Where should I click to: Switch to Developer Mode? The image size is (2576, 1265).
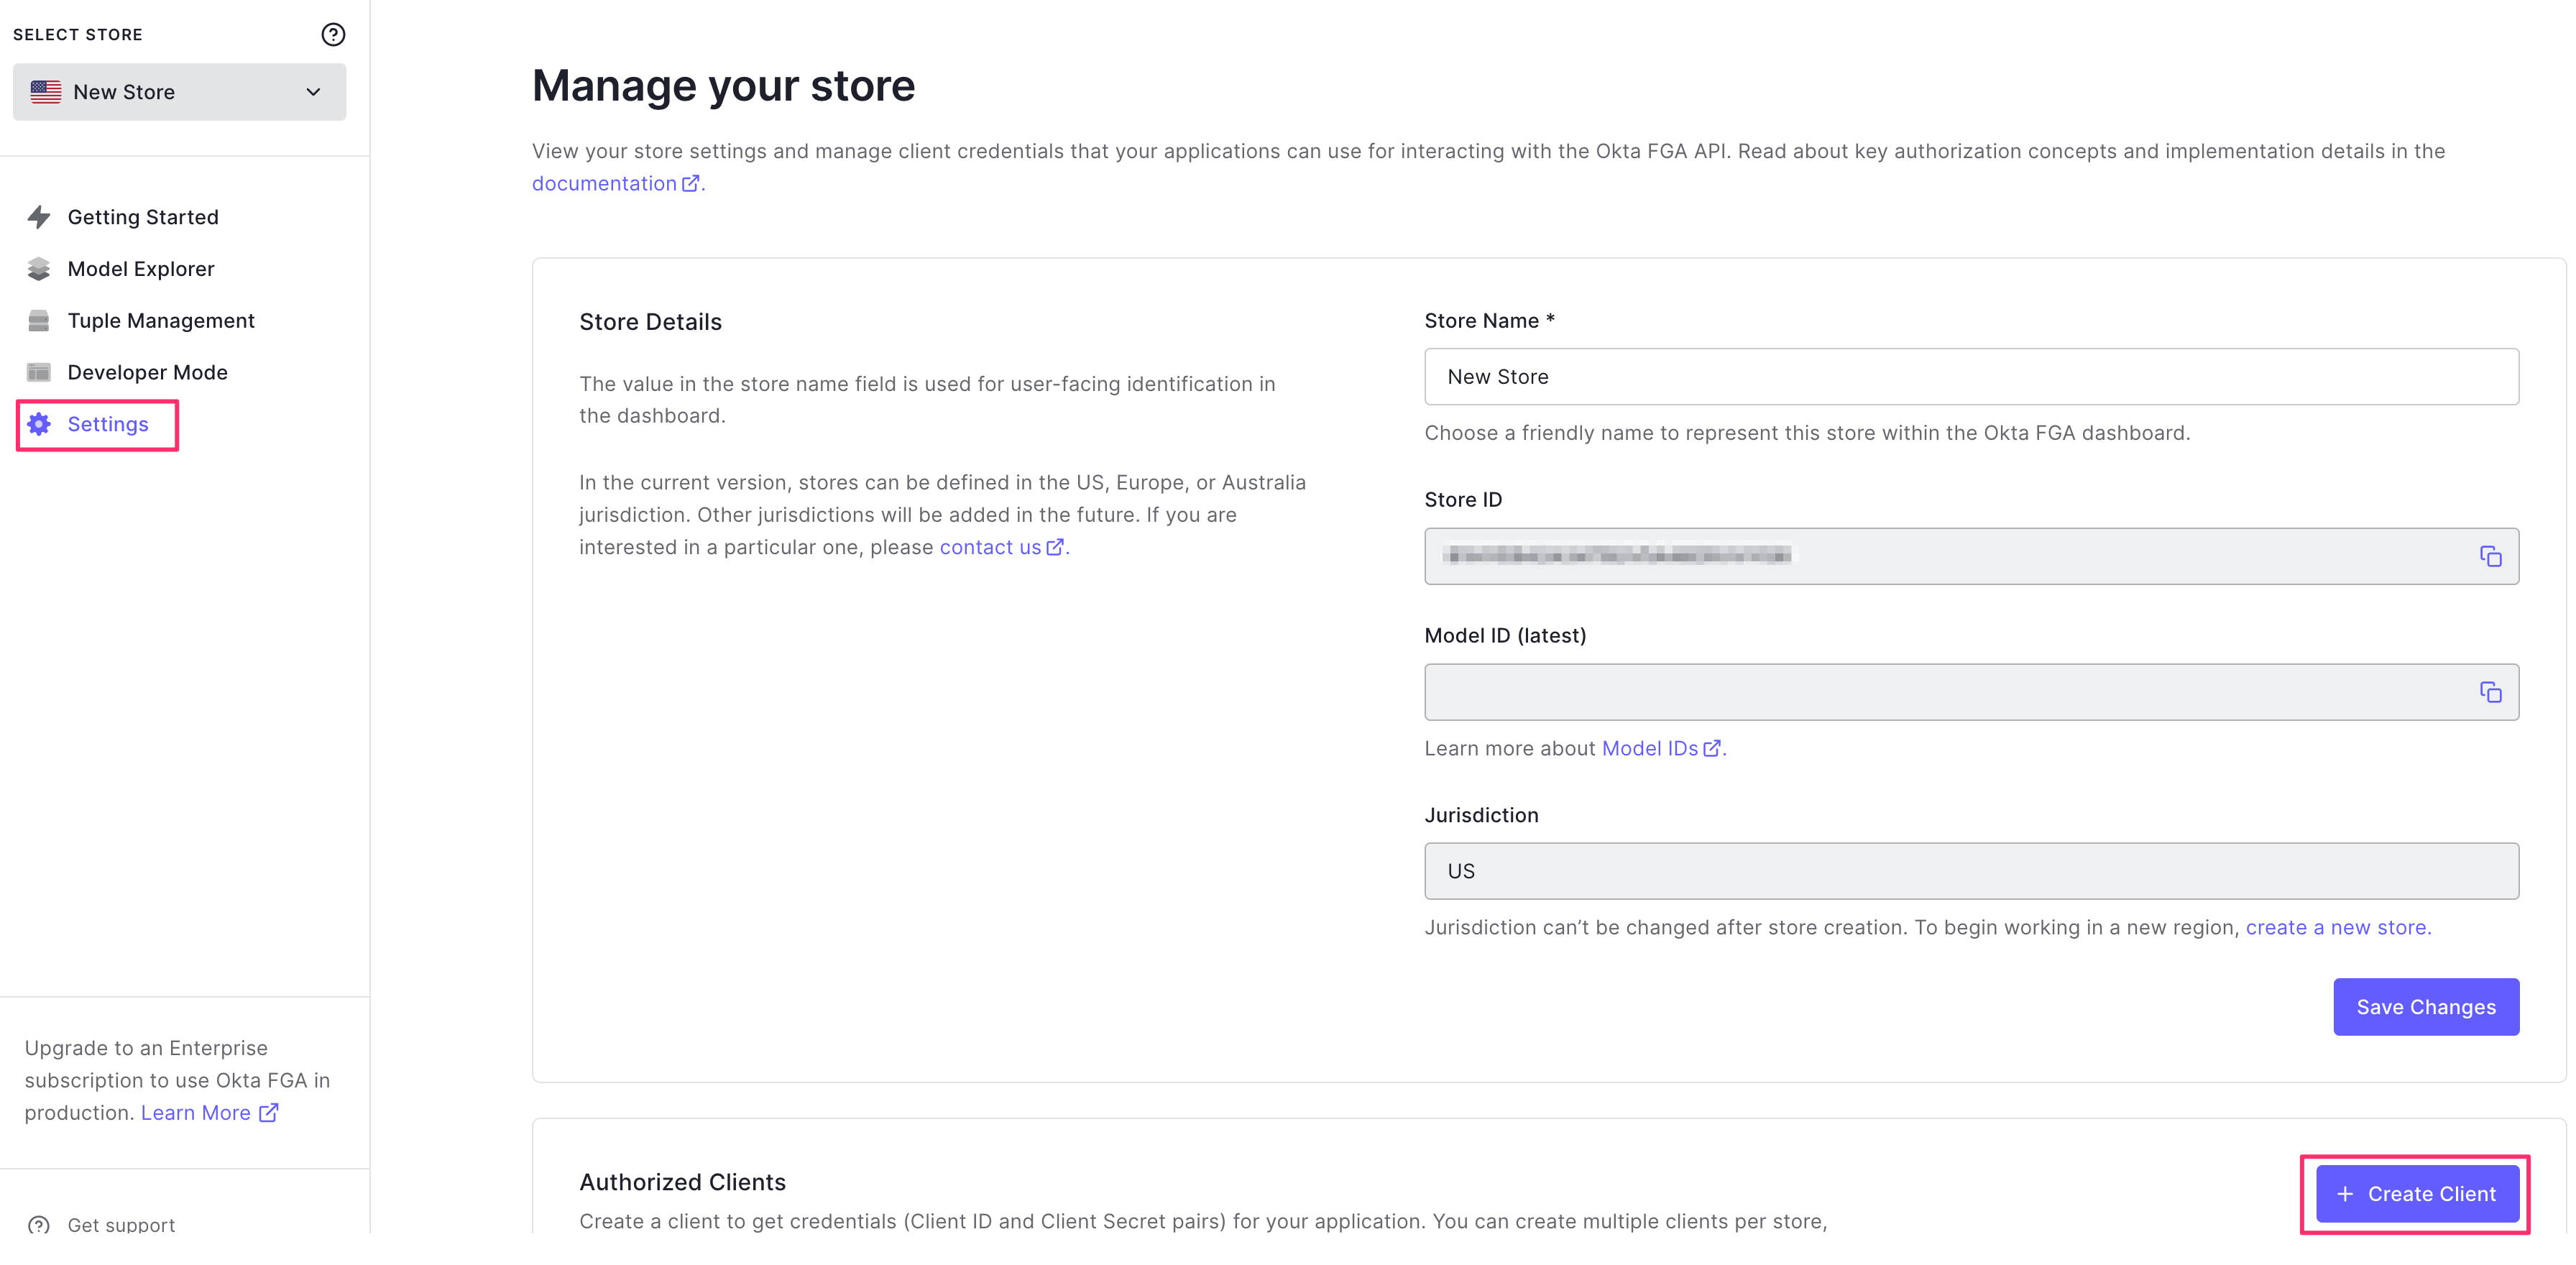coord(147,373)
